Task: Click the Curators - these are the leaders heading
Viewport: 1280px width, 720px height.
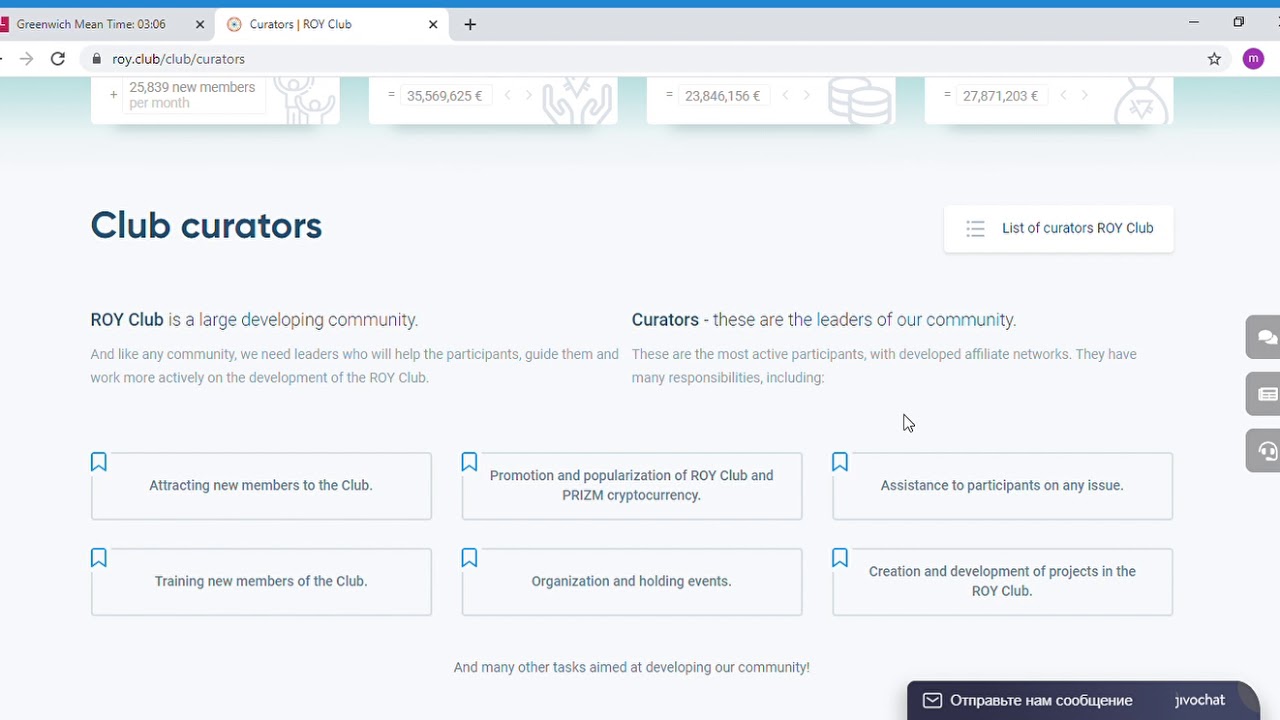Action: pyautogui.click(x=824, y=320)
